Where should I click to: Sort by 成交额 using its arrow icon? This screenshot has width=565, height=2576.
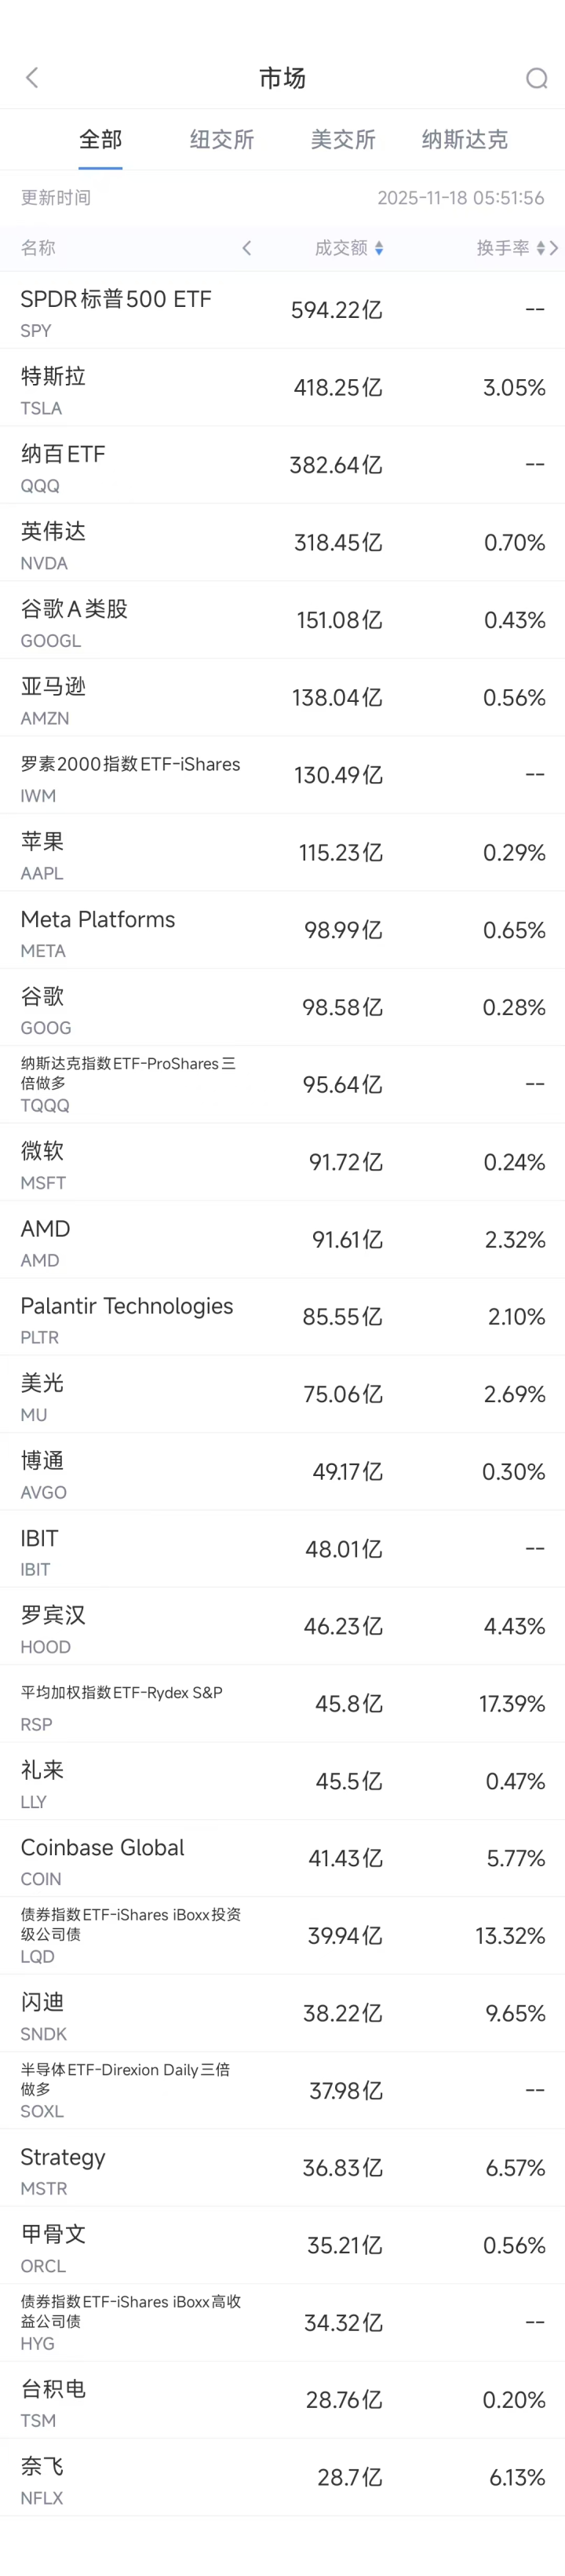[x=379, y=248]
